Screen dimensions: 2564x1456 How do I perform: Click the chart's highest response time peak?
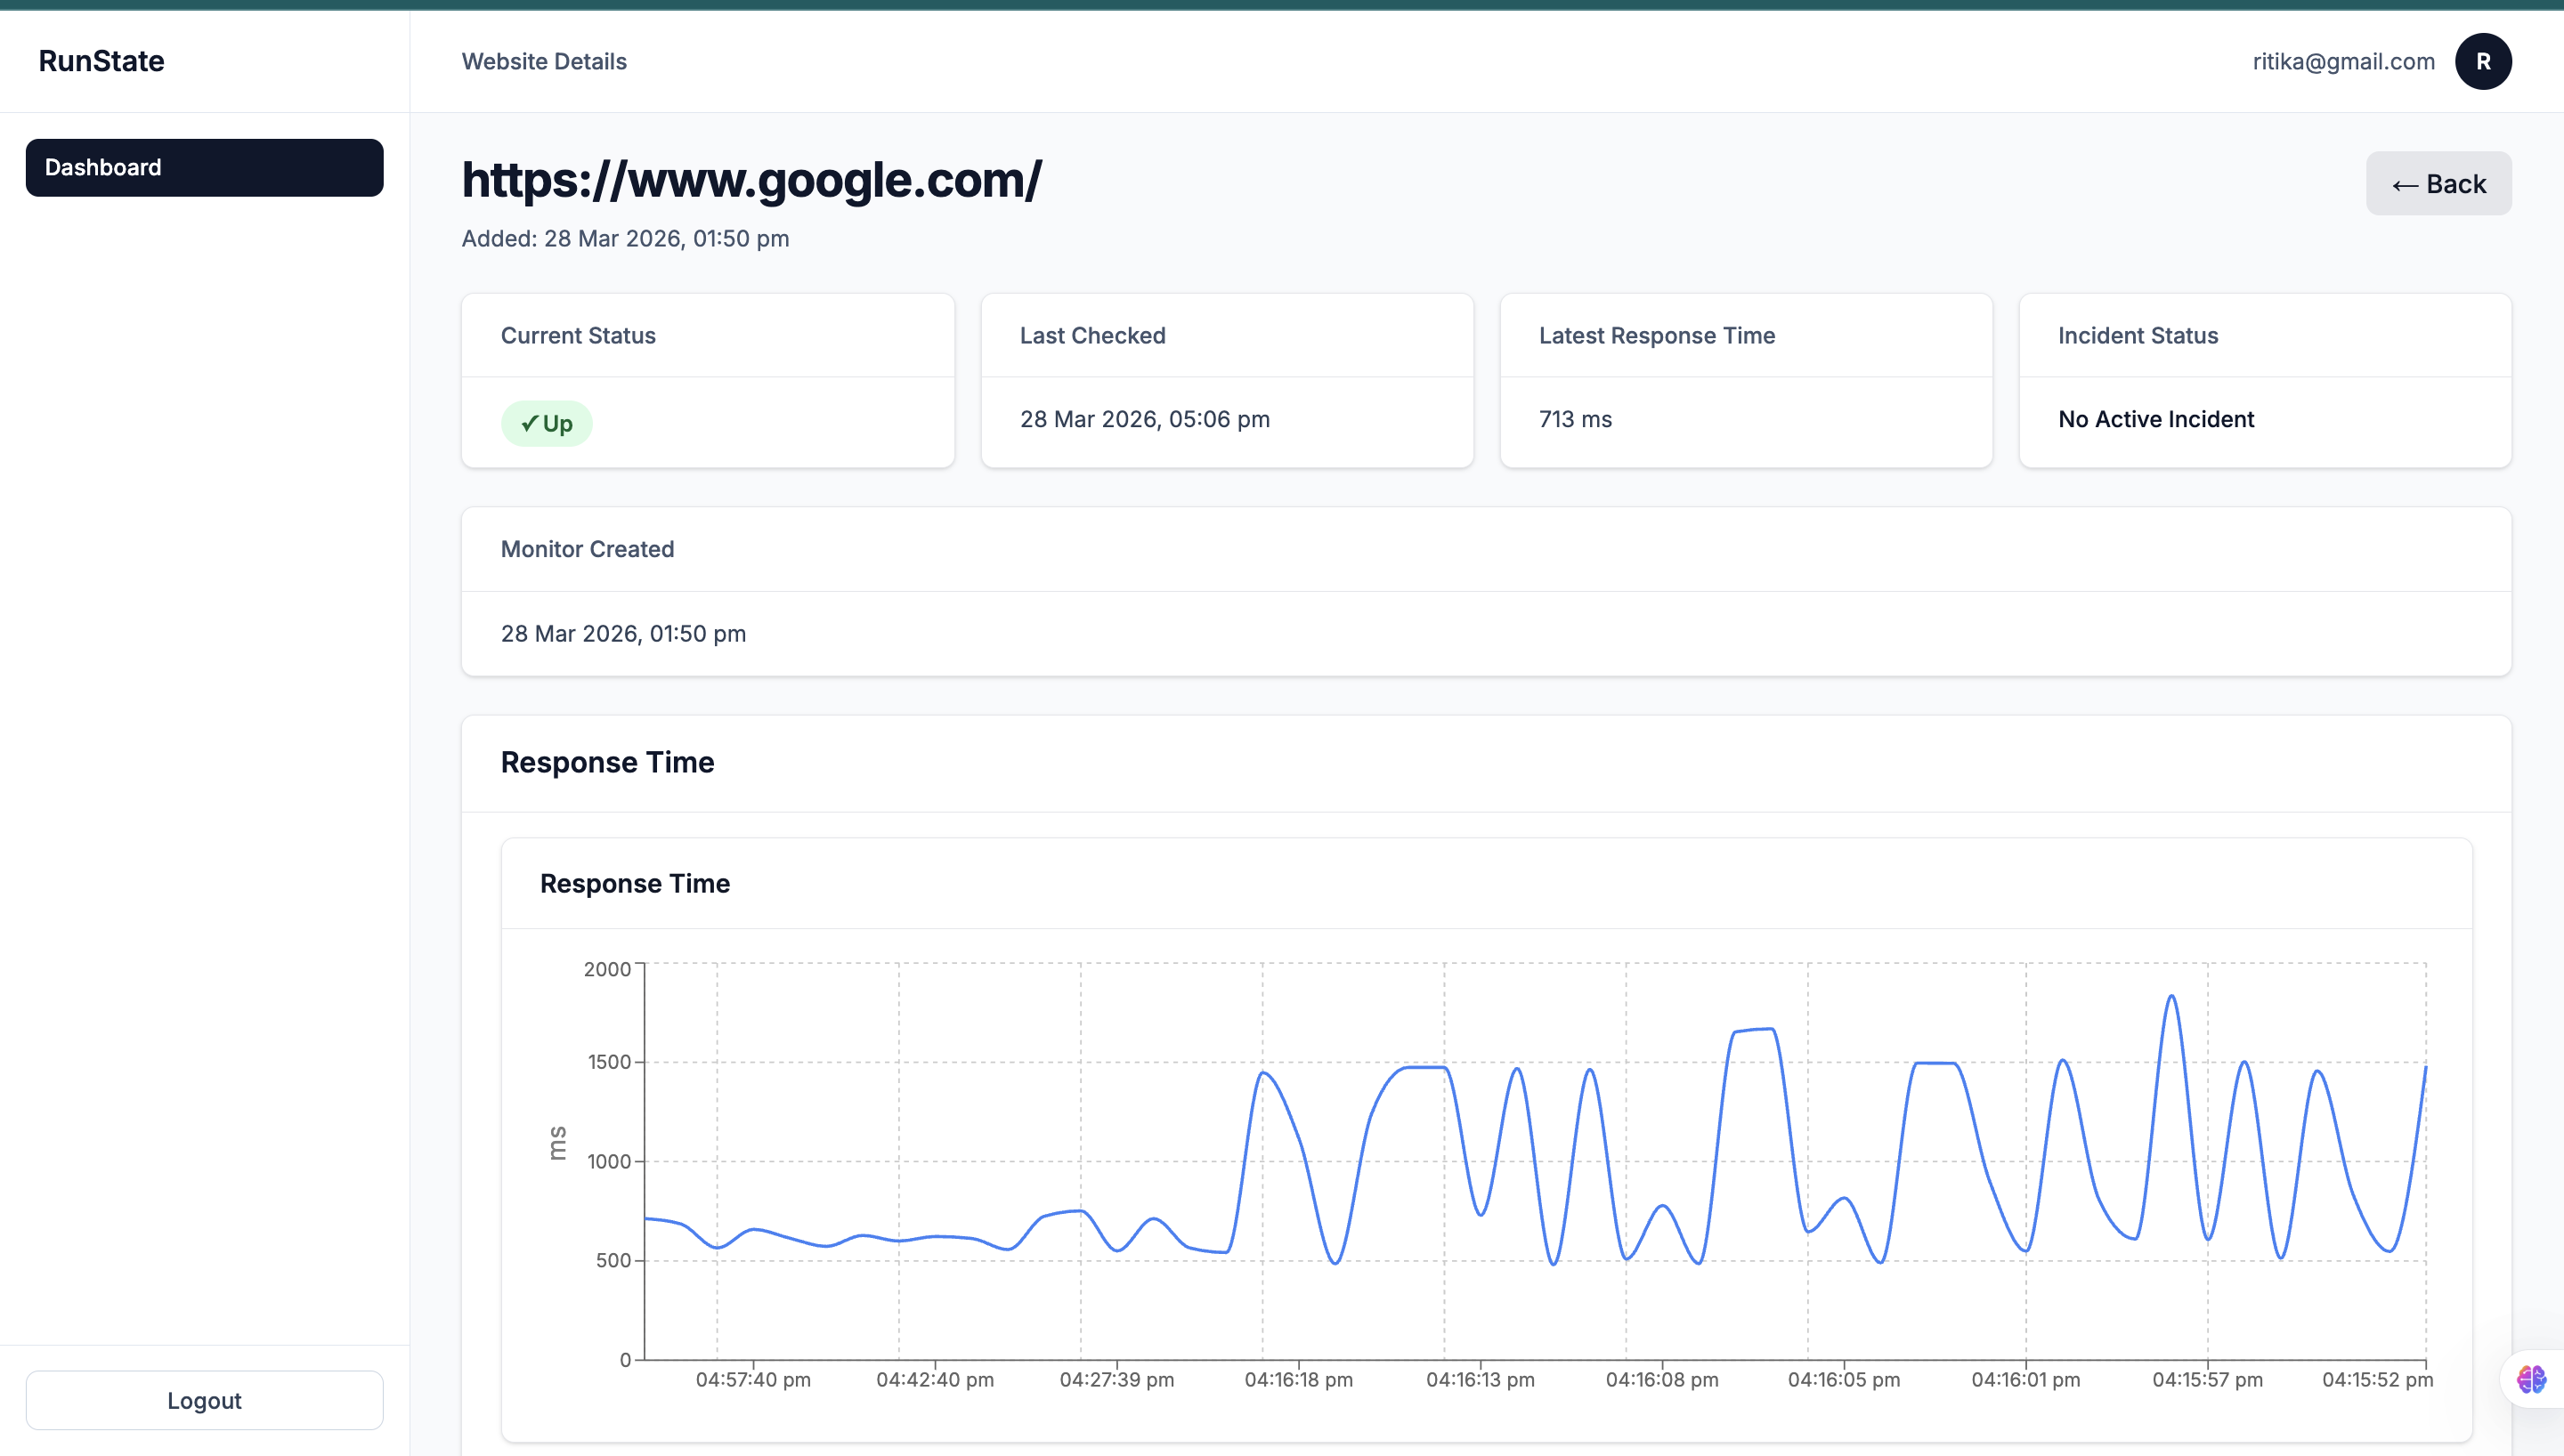pos(2171,996)
